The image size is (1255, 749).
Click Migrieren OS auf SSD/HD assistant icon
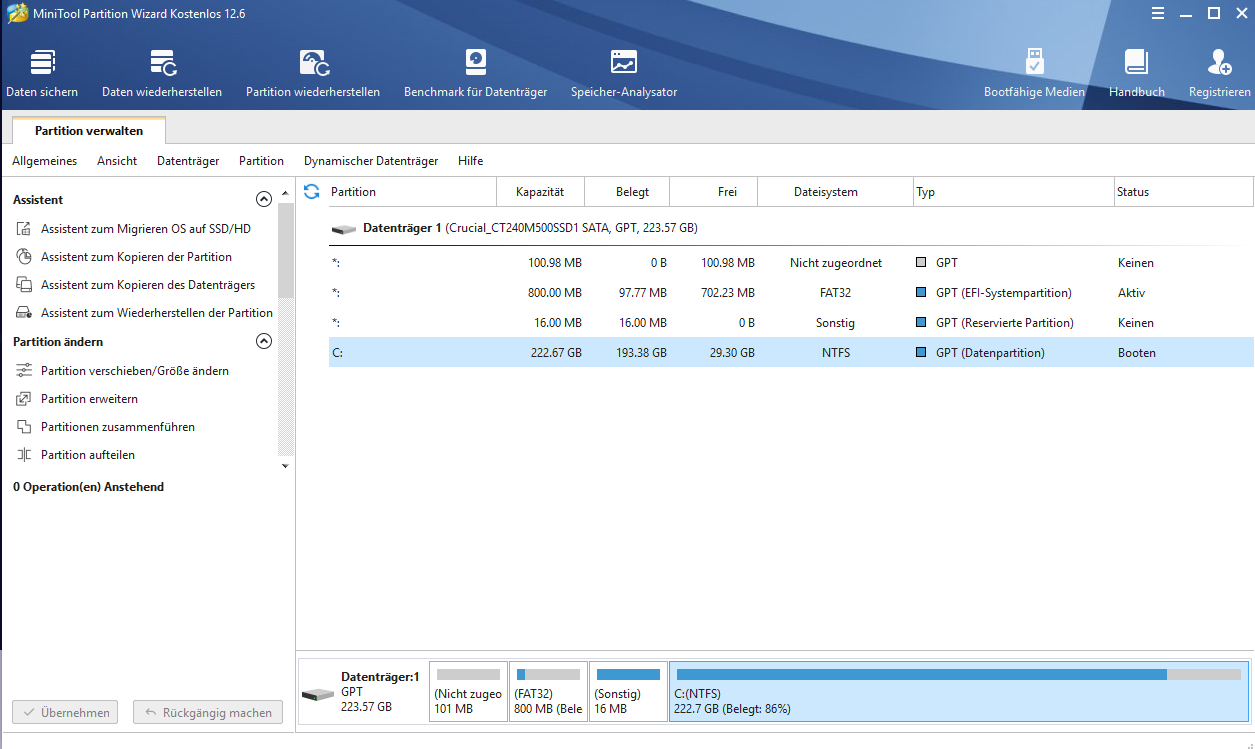tap(24, 229)
